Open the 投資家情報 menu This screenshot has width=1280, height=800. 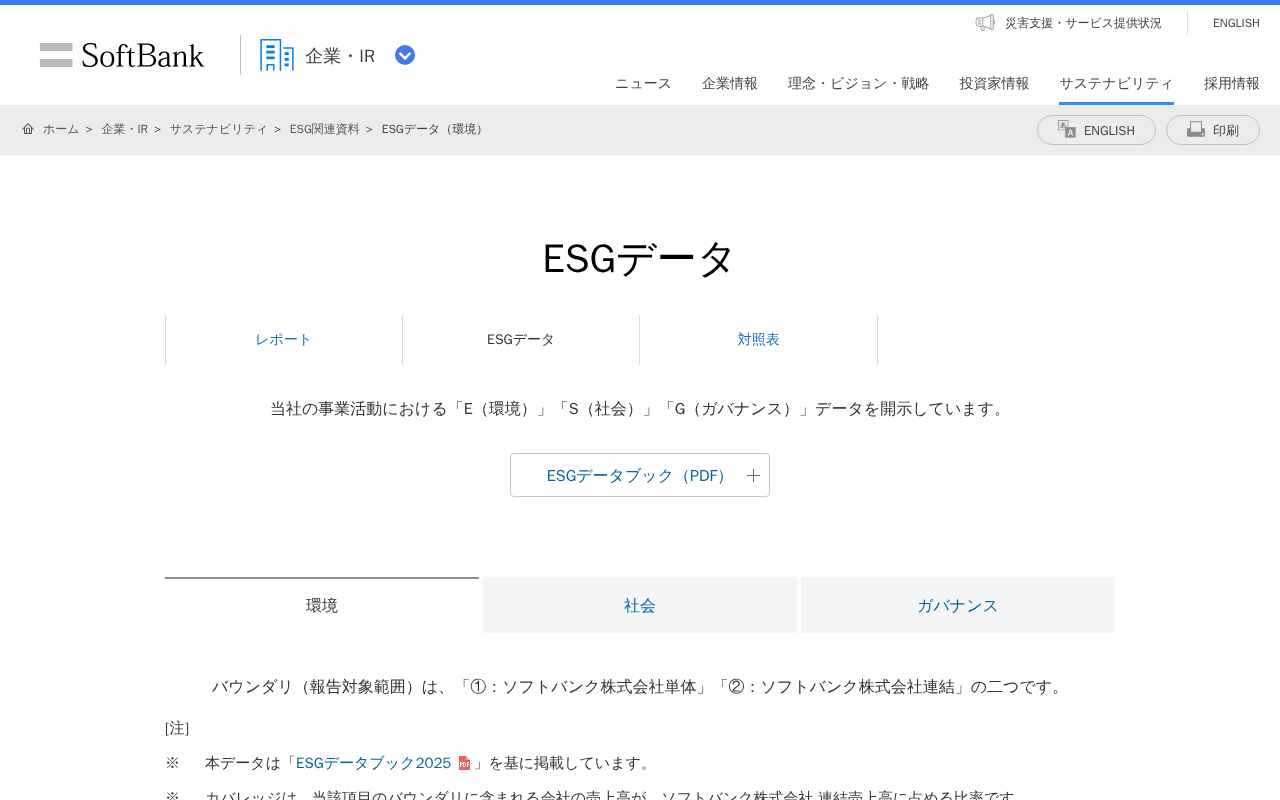[994, 83]
